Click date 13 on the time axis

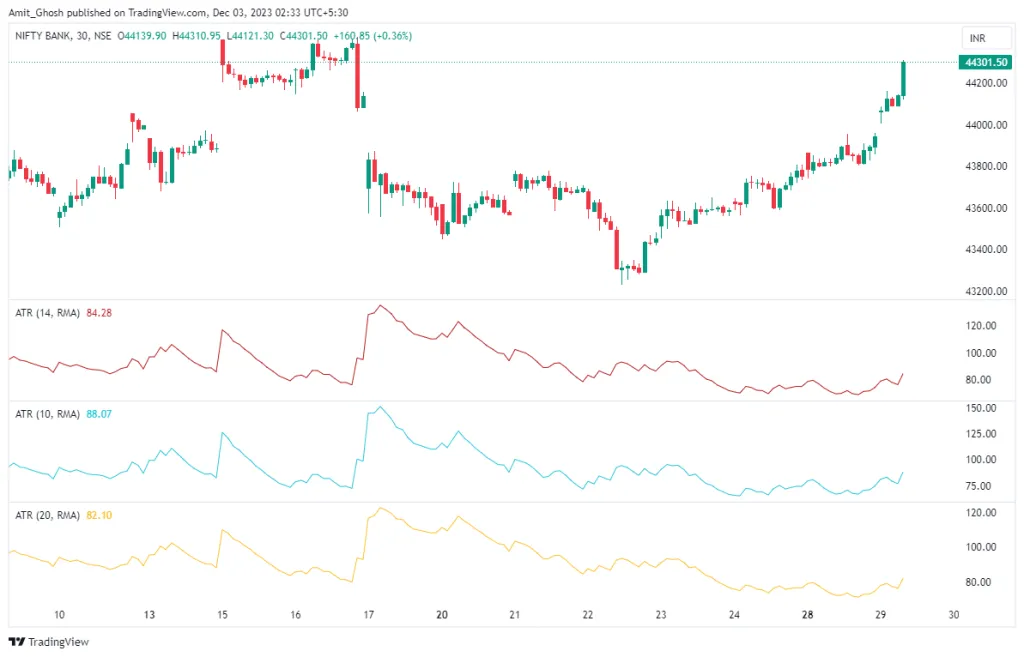click(x=149, y=615)
